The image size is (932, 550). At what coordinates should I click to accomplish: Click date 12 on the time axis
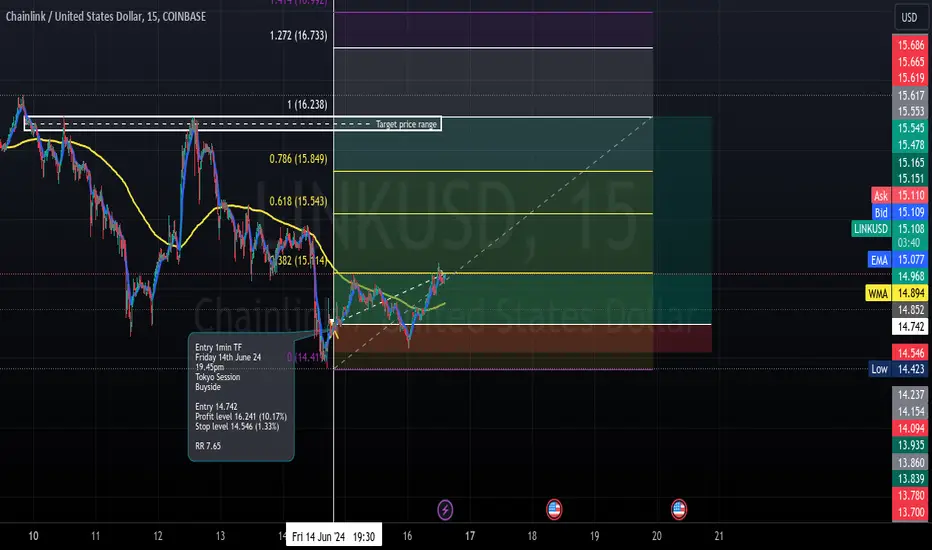point(158,536)
